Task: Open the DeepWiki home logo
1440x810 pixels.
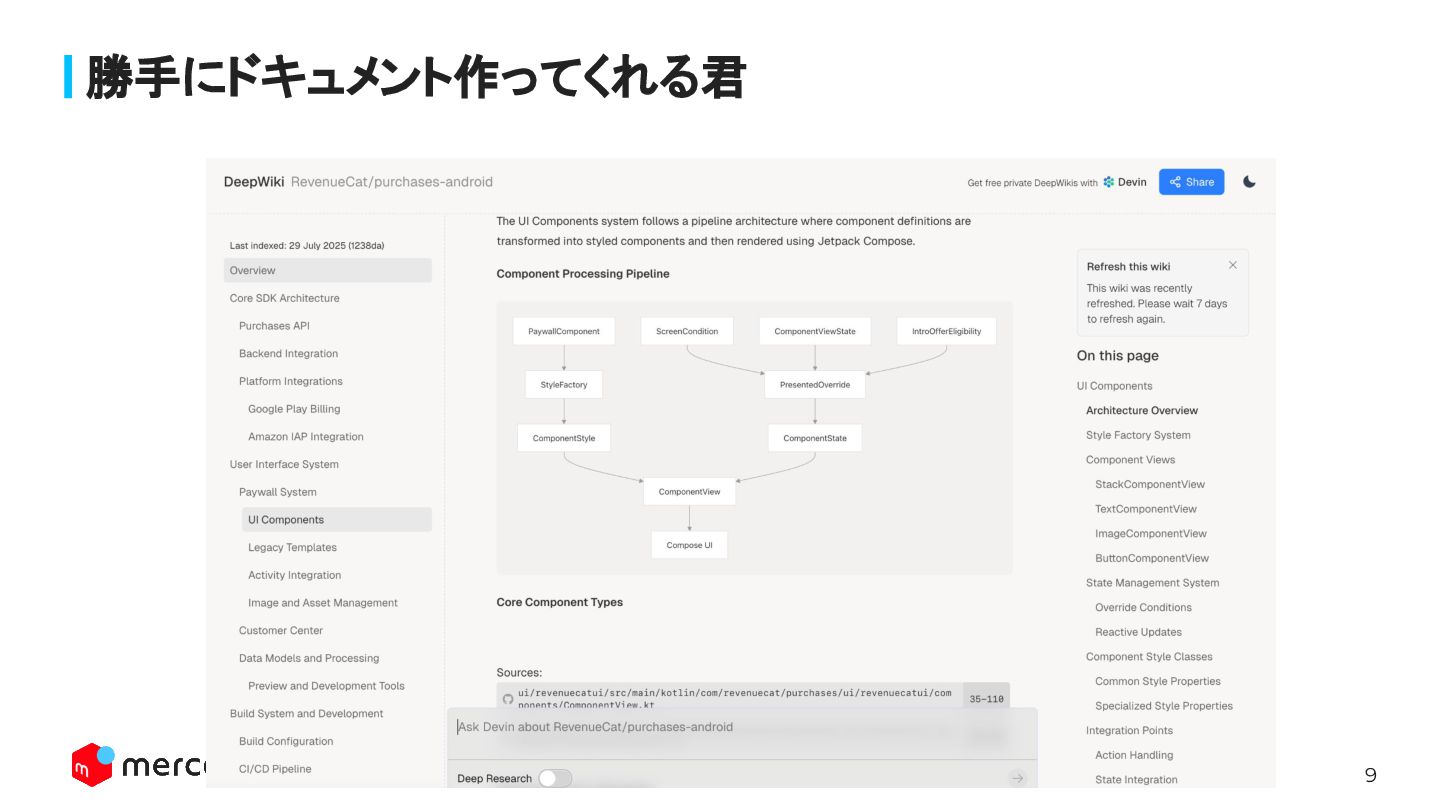Action: point(254,182)
